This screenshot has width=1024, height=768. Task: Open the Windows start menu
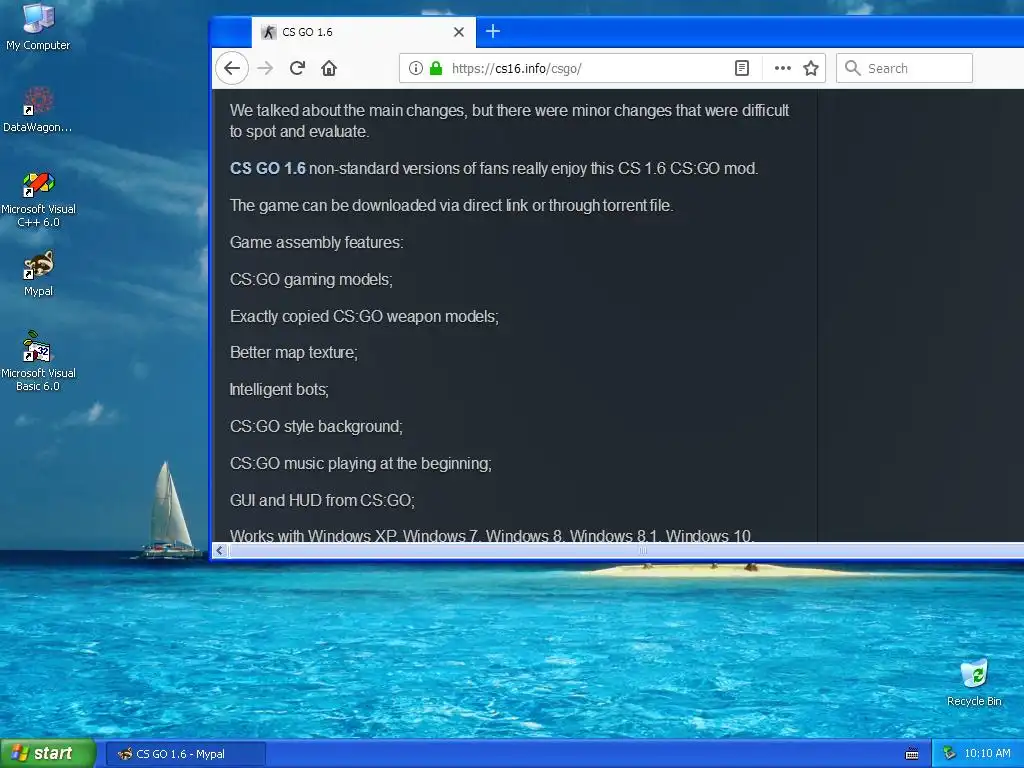pos(47,754)
